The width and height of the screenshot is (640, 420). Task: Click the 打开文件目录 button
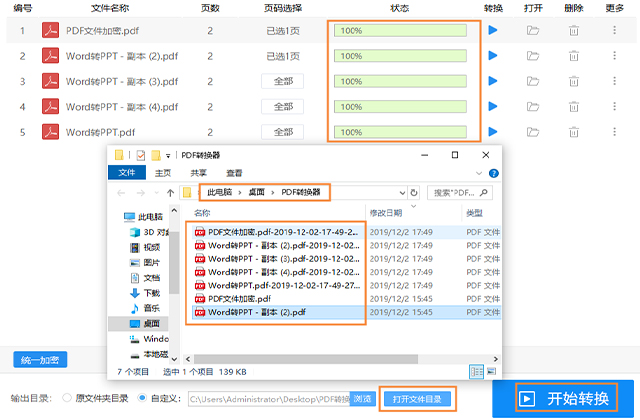point(417,399)
